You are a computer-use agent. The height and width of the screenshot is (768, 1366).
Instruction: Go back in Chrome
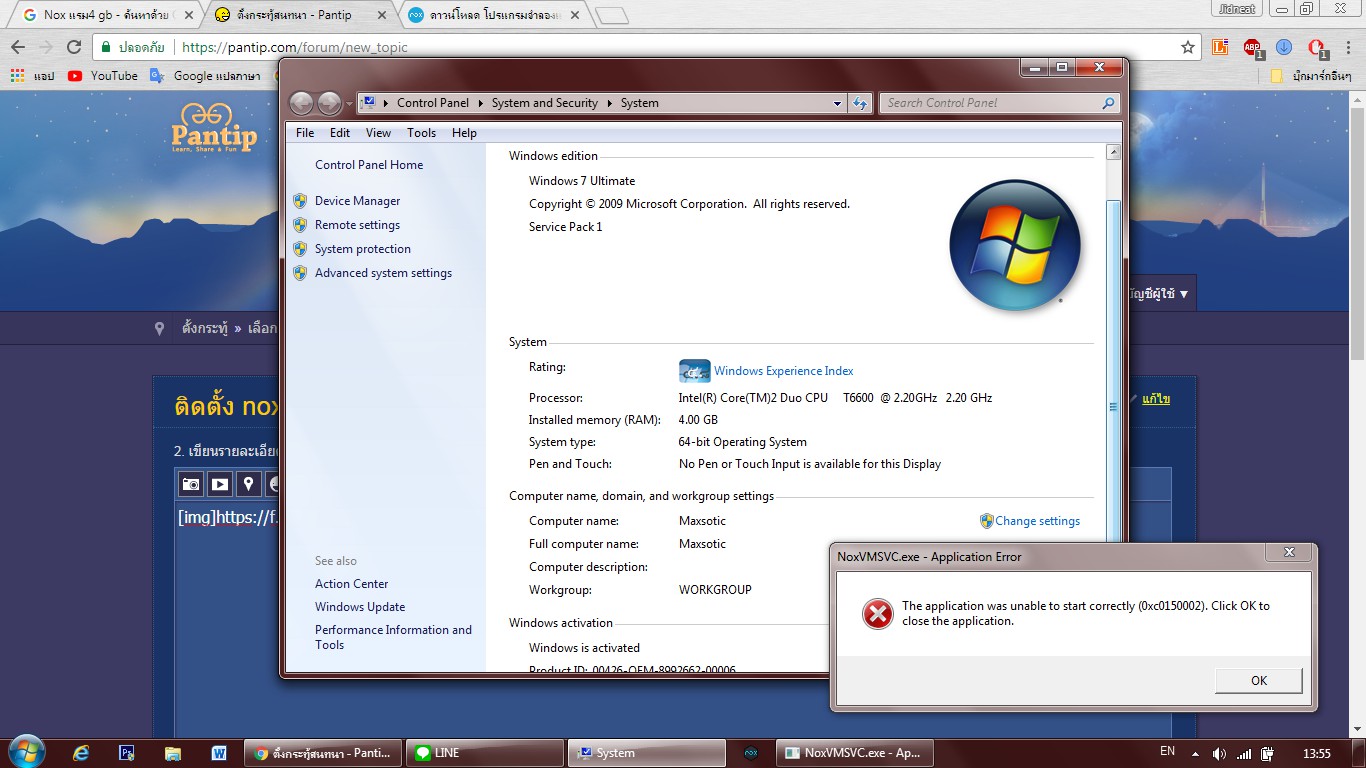click(x=18, y=47)
